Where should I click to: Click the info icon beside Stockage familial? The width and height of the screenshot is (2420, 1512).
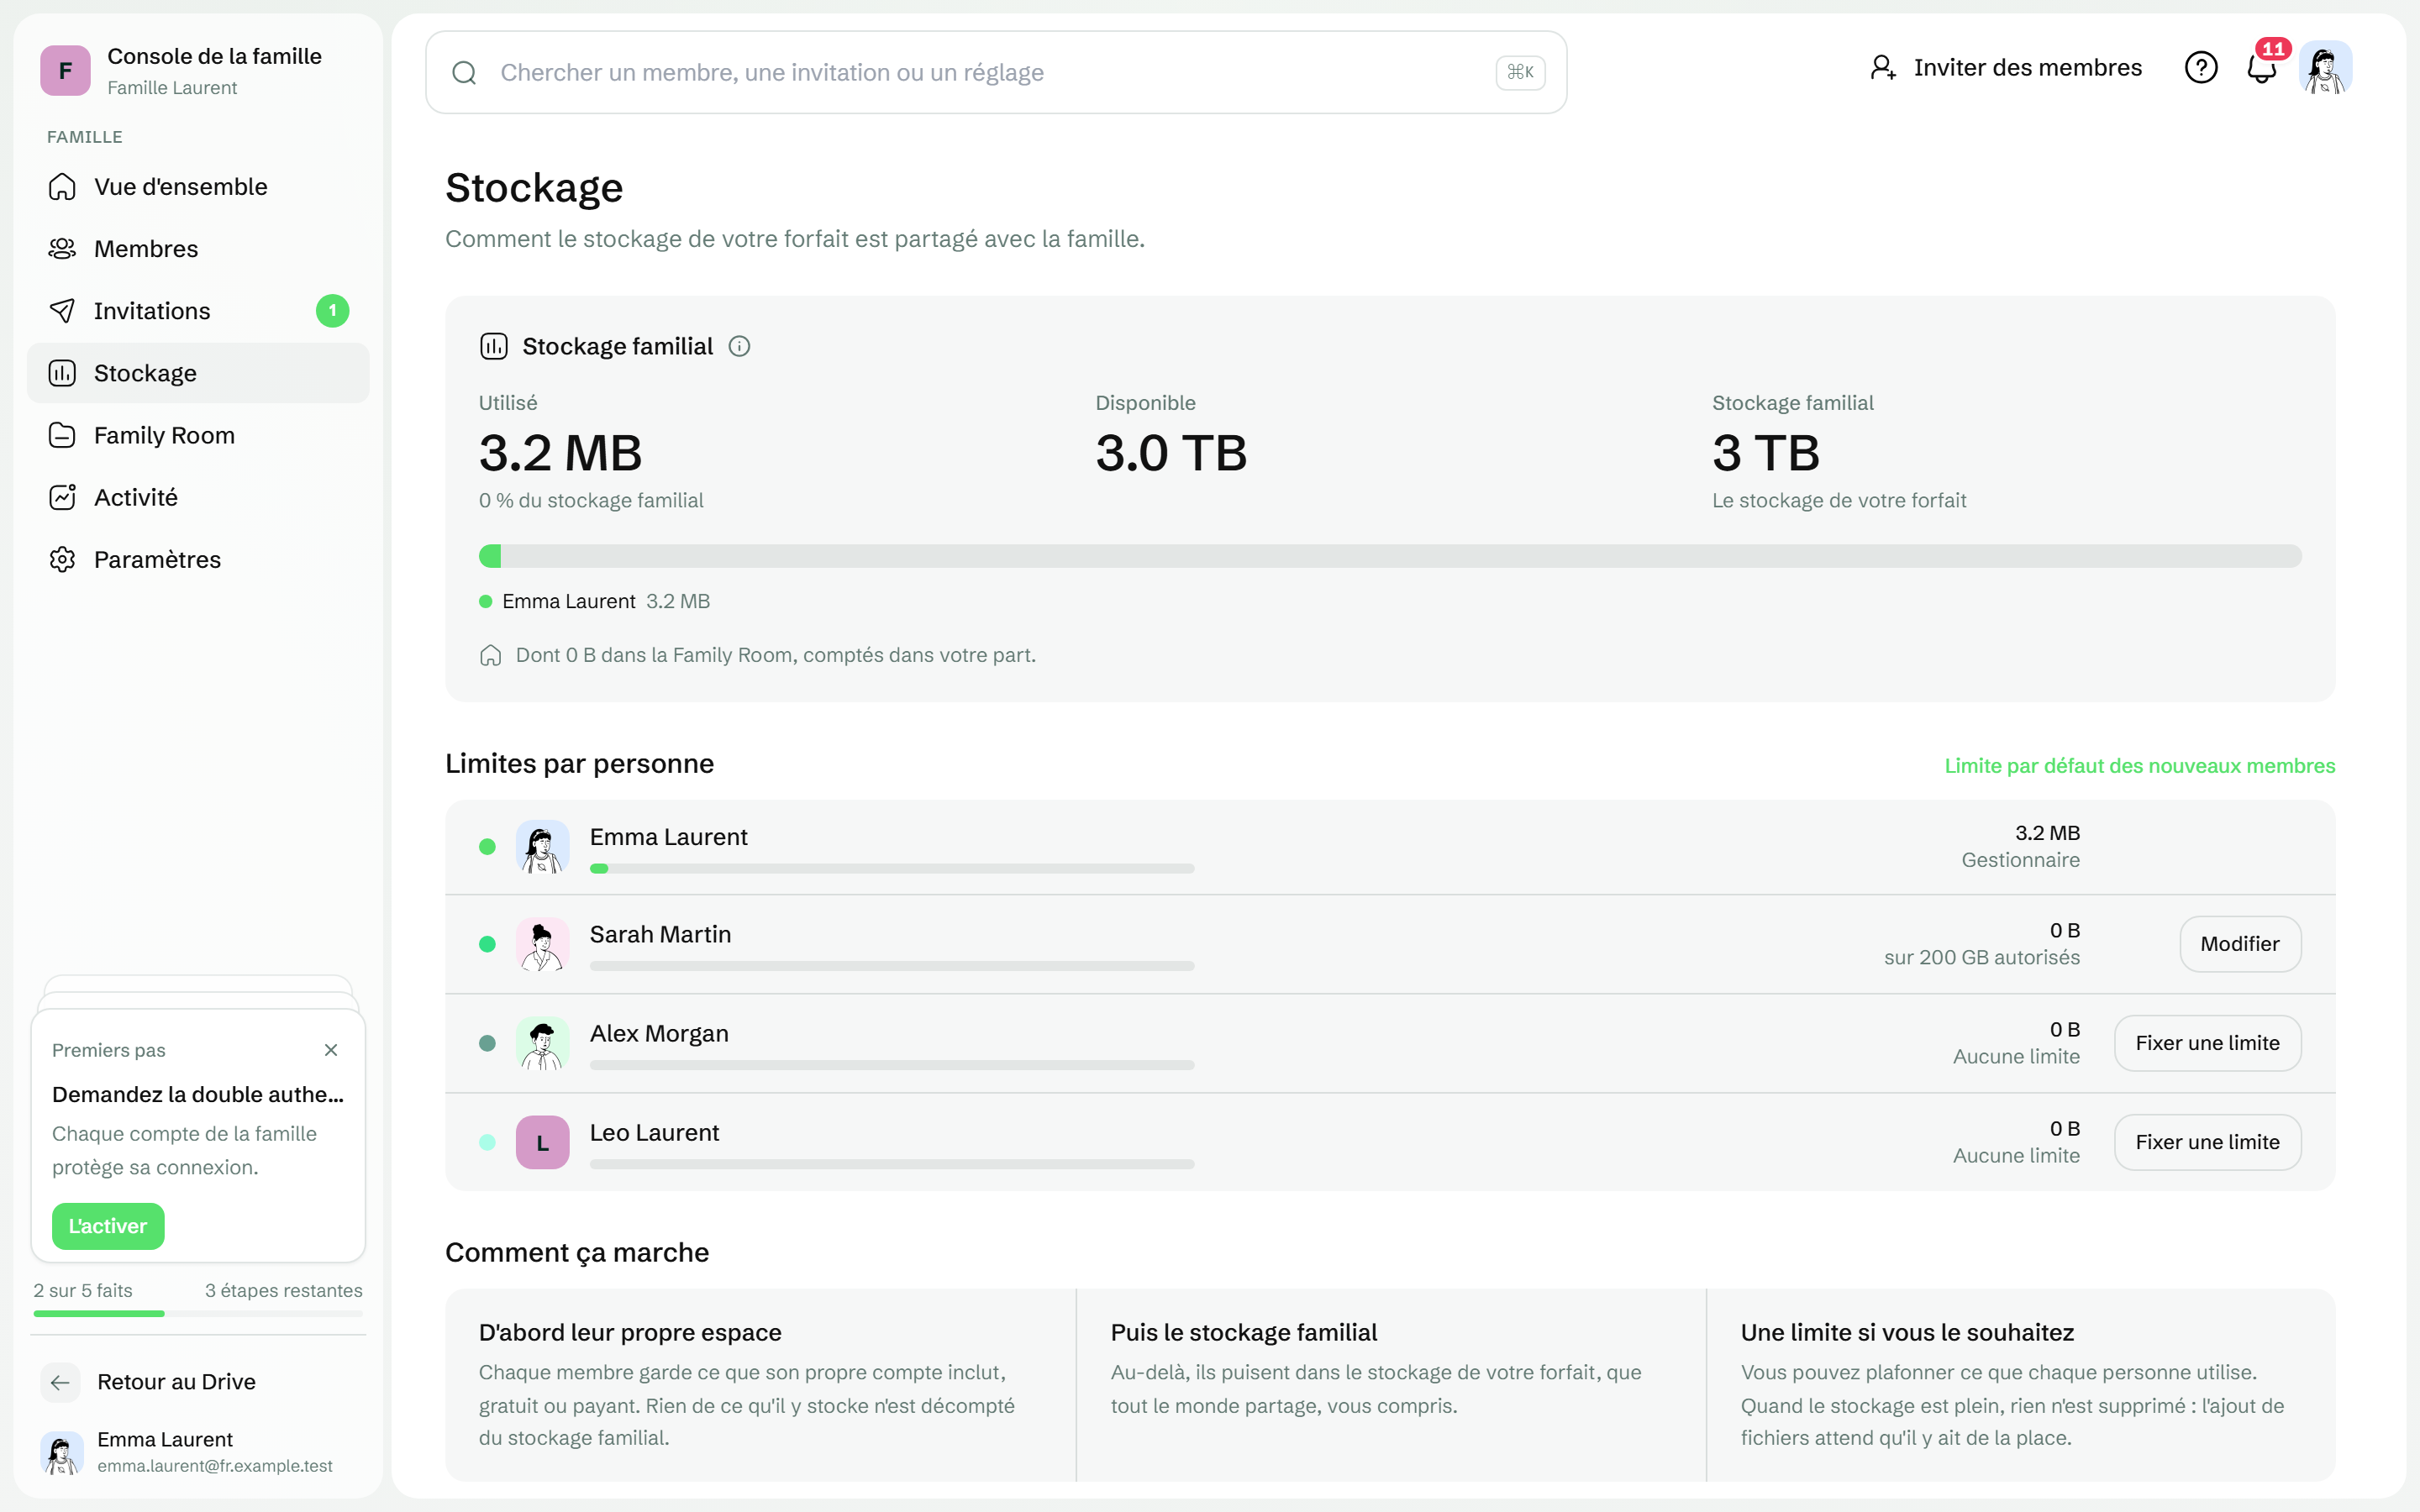pyautogui.click(x=739, y=346)
